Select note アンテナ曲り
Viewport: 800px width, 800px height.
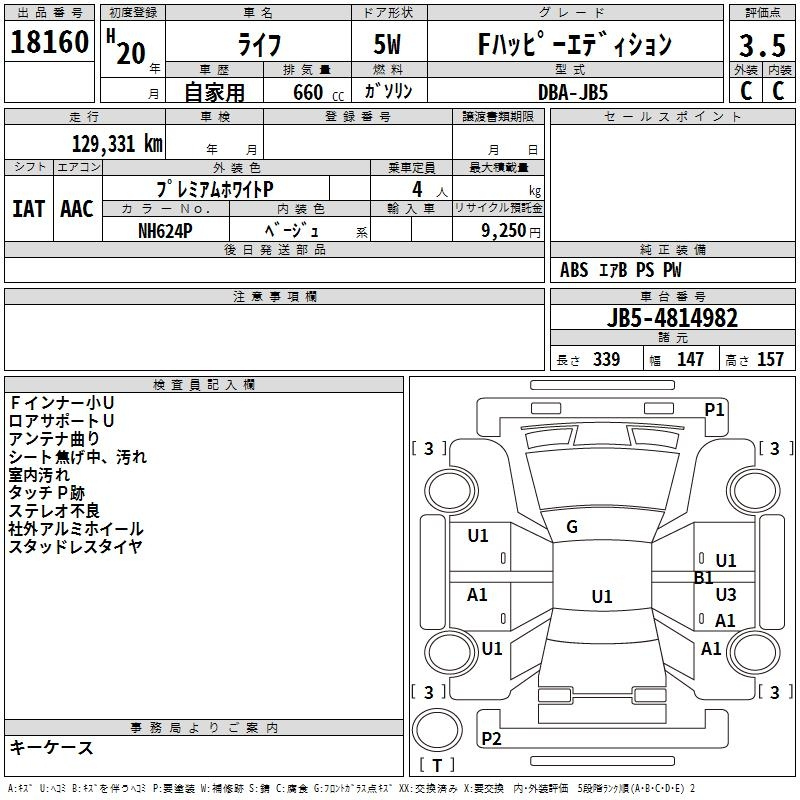pos(54,439)
